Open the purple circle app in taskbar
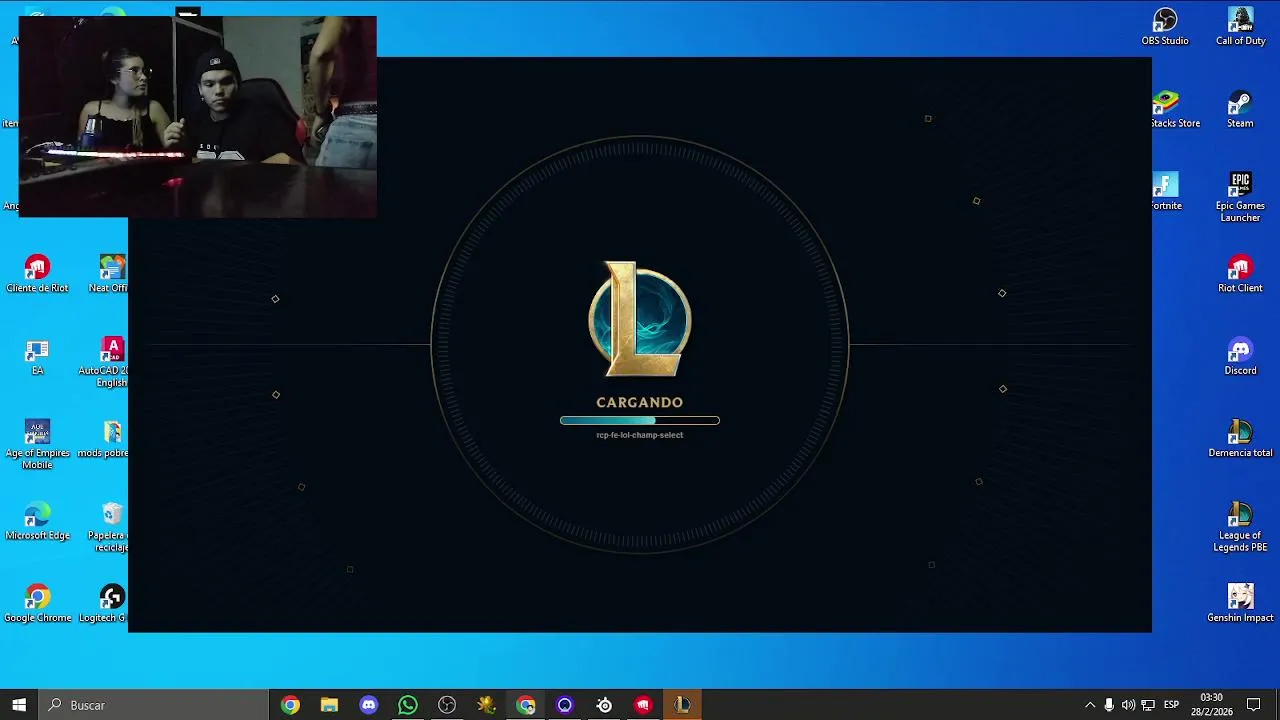This screenshot has height=720, width=1280. pyautogui.click(x=564, y=705)
